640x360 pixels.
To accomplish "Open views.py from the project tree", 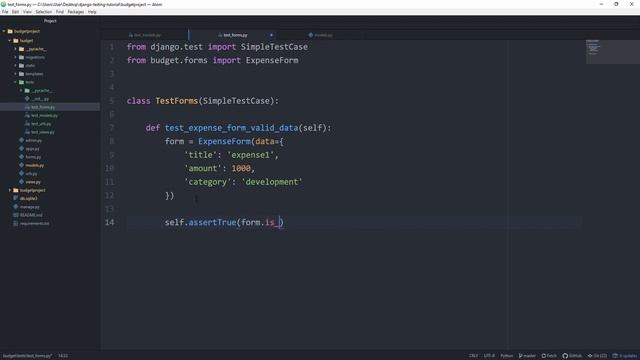I will 33,182.
